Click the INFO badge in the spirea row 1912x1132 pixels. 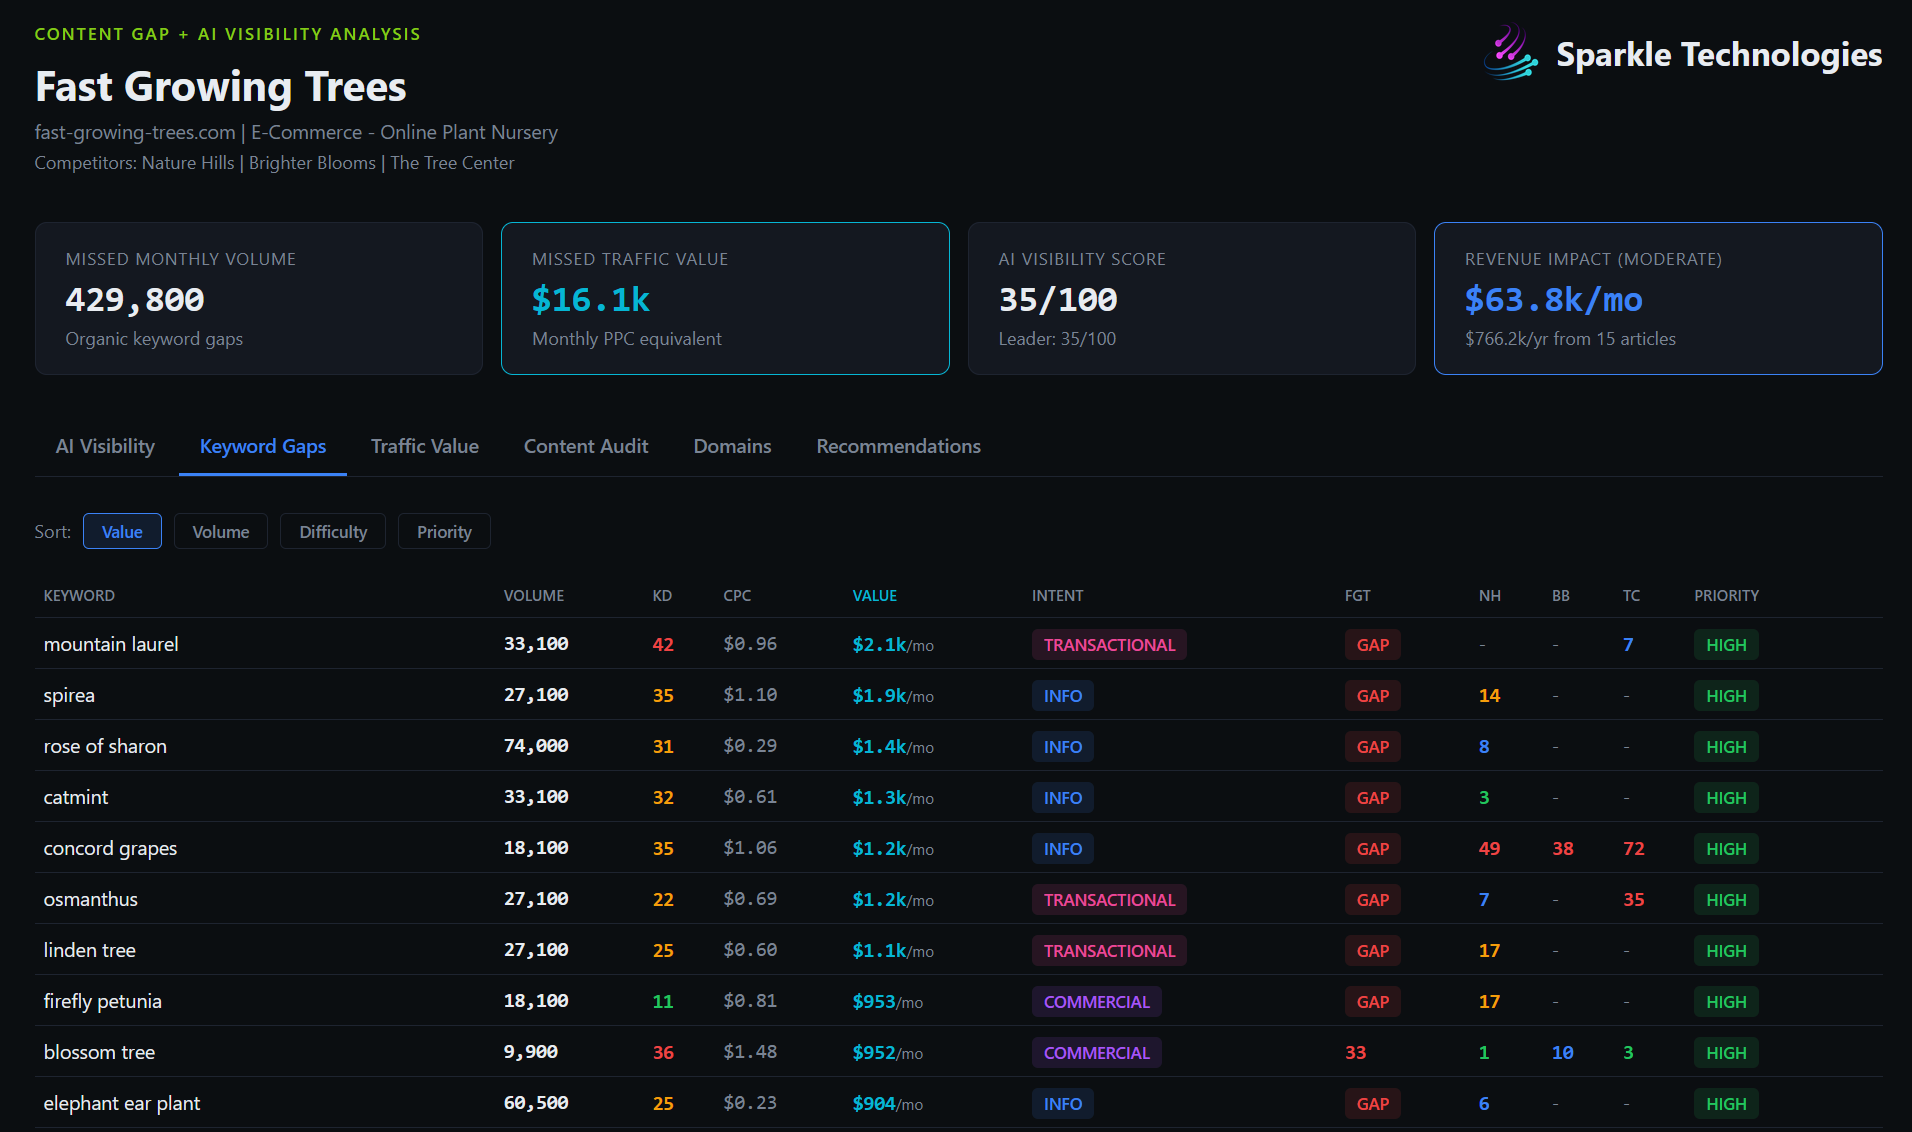(1062, 696)
